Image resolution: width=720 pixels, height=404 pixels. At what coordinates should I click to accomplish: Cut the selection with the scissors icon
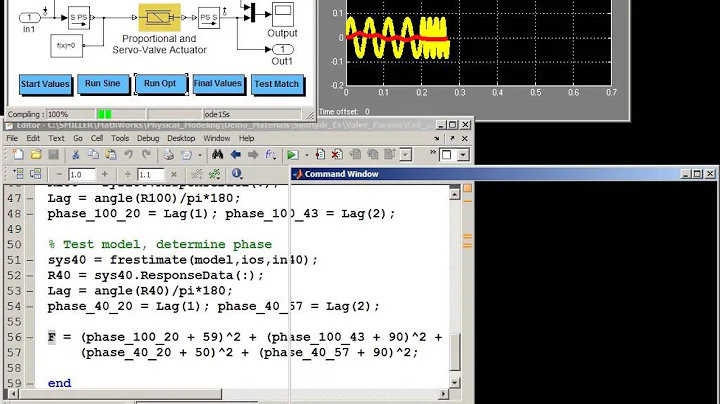click(76, 155)
